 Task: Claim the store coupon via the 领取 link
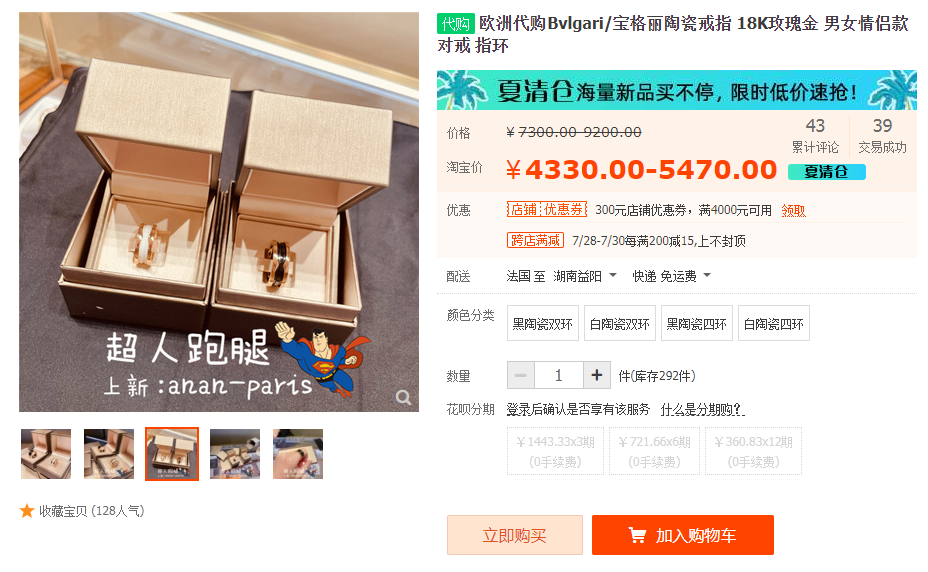794,210
